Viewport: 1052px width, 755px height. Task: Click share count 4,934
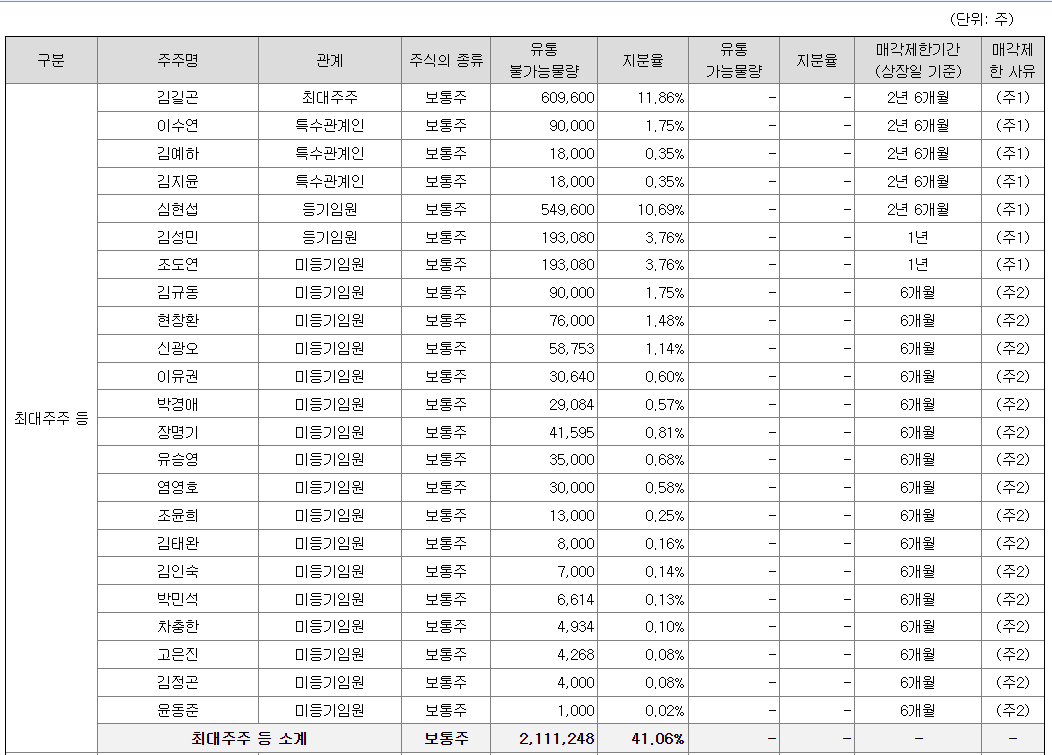[x=576, y=627]
